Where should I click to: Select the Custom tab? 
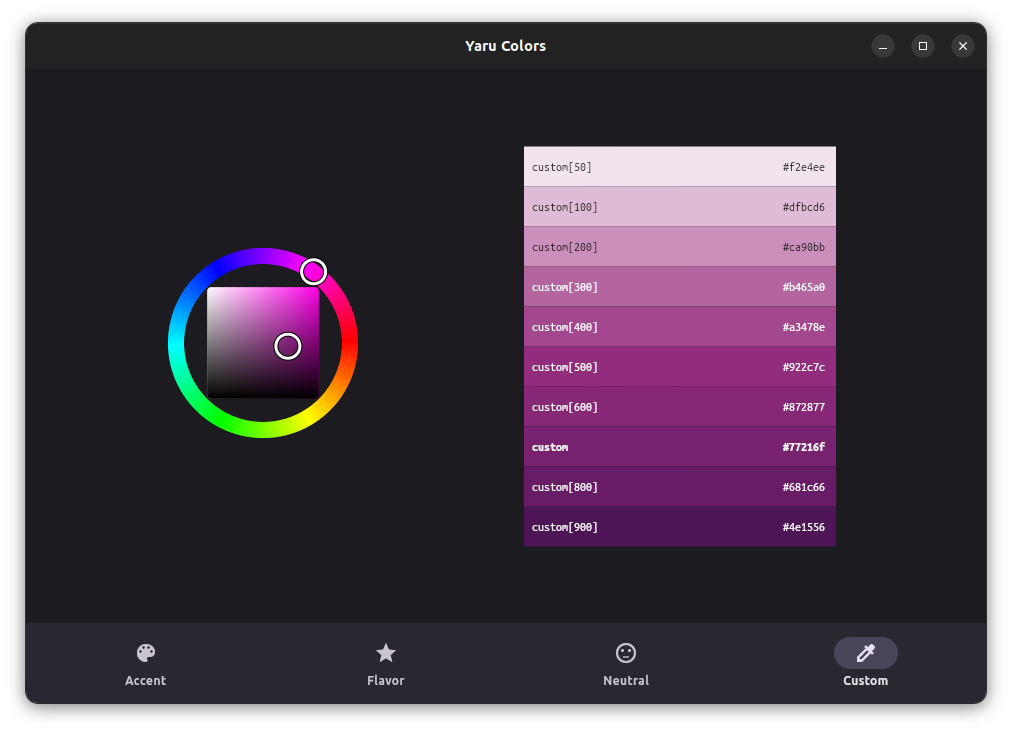[x=865, y=664]
